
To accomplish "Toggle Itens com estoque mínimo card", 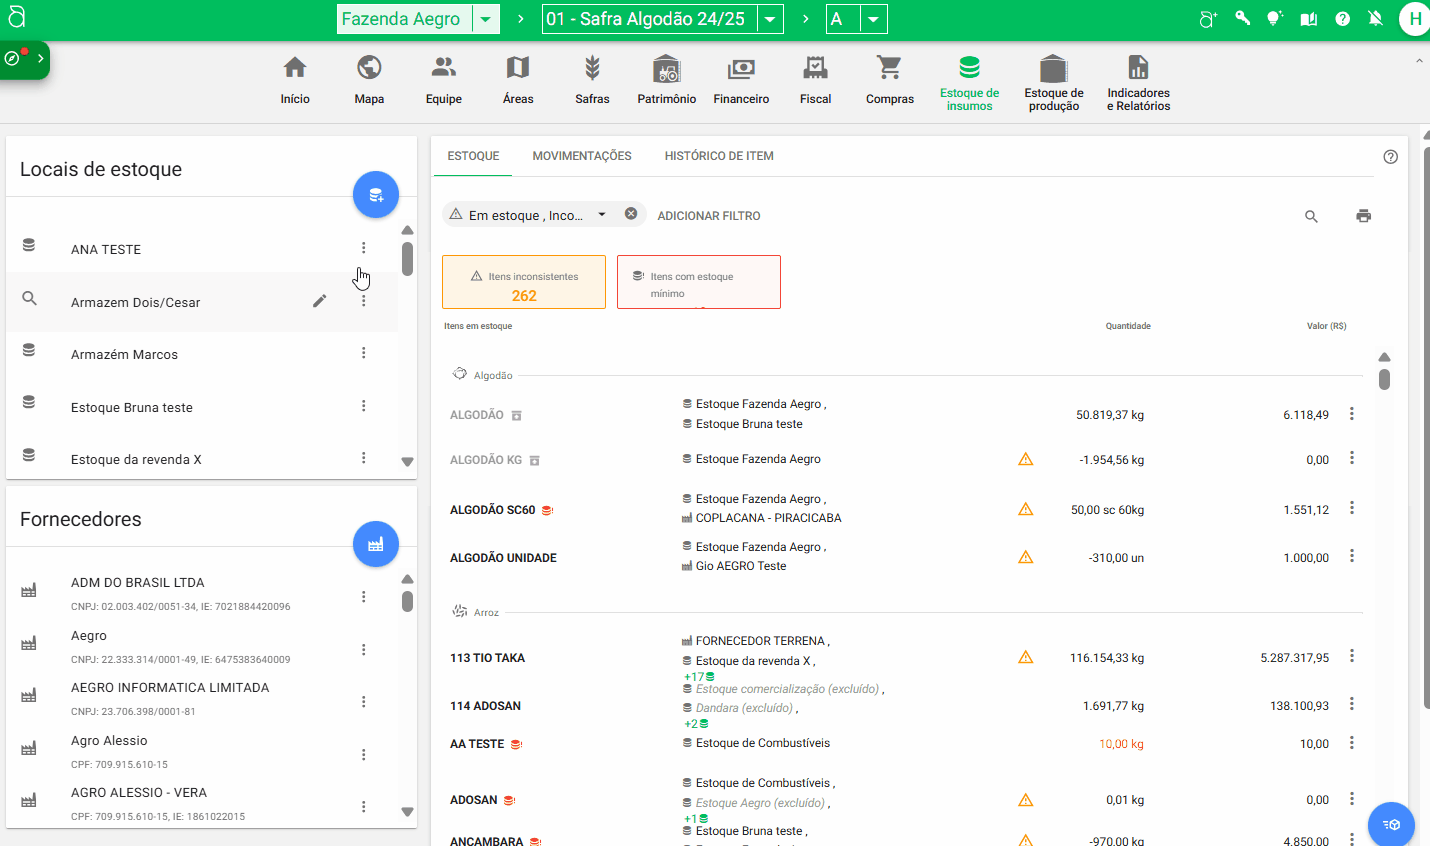I will 698,282.
